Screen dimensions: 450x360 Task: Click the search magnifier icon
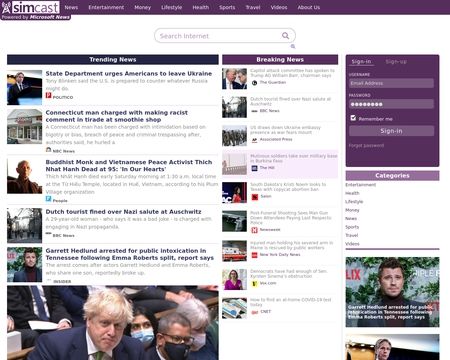pyautogui.click(x=285, y=36)
